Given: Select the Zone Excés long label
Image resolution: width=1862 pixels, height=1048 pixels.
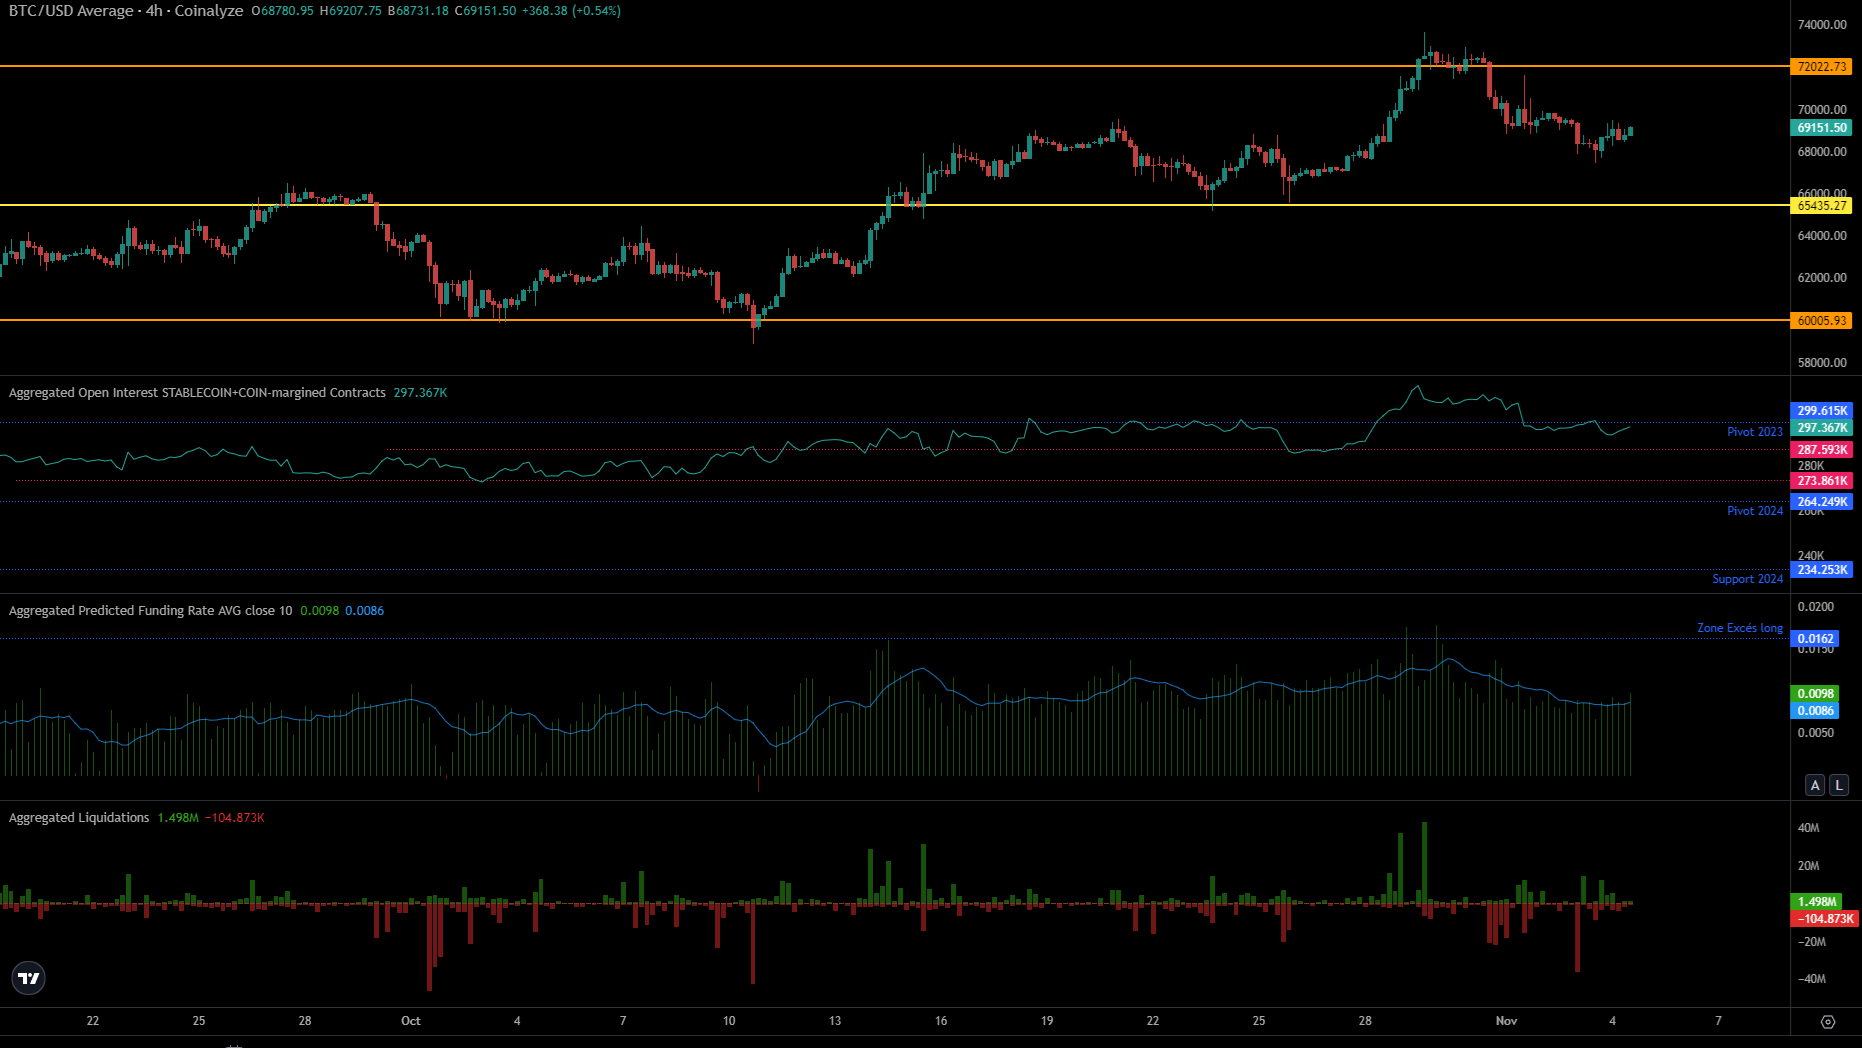Looking at the screenshot, I should tap(1740, 628).
